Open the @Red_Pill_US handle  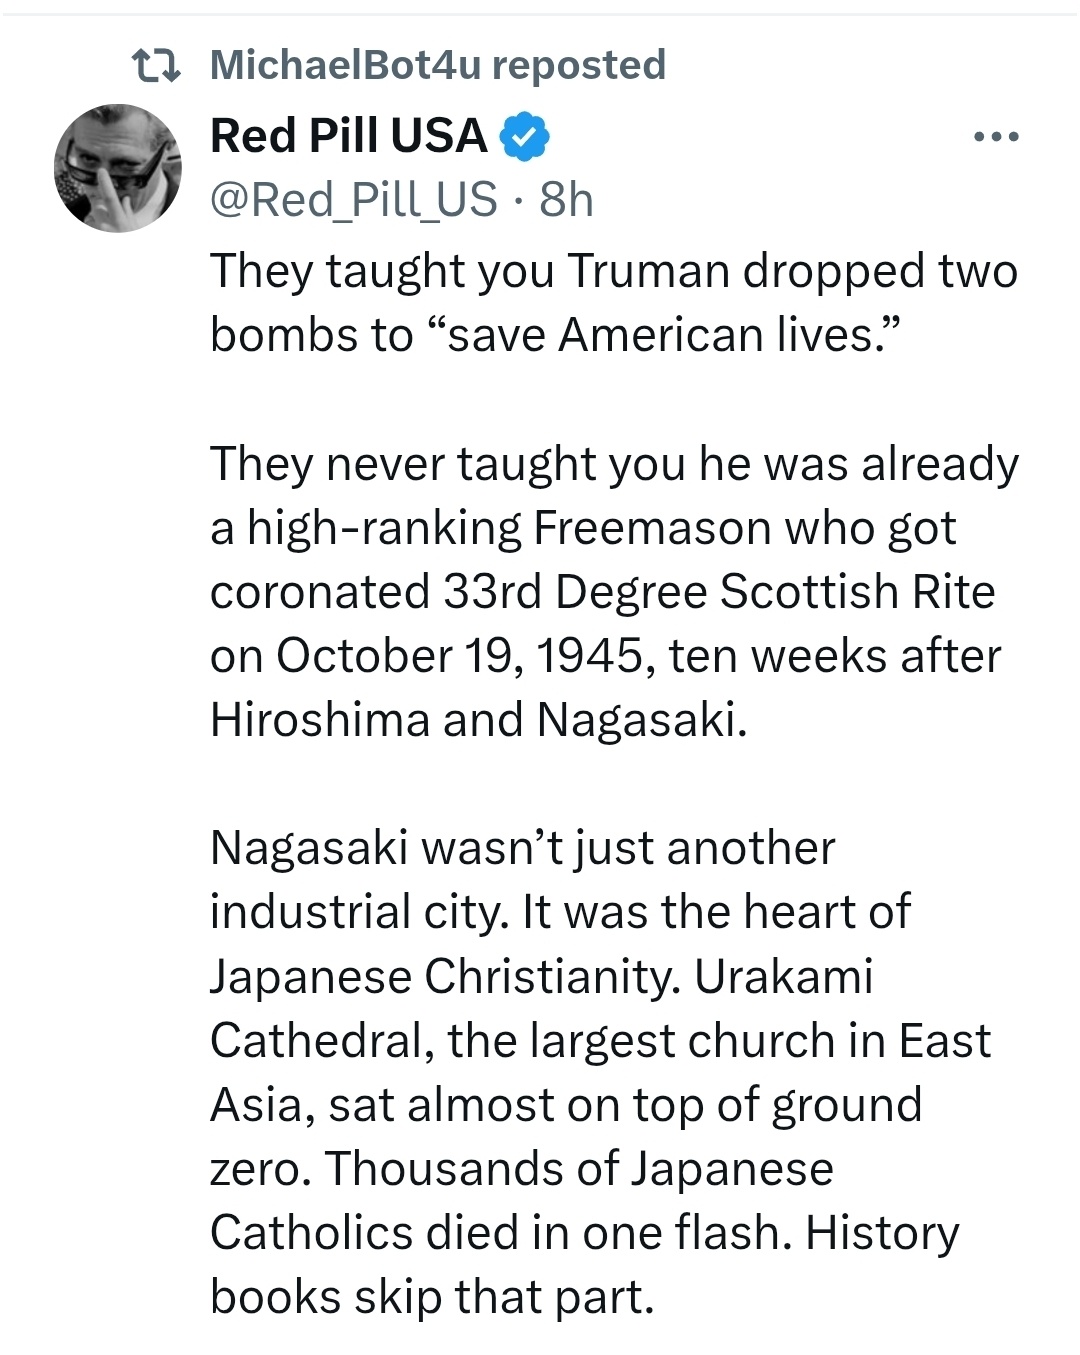pyautogui.click(x=354, y=199)
